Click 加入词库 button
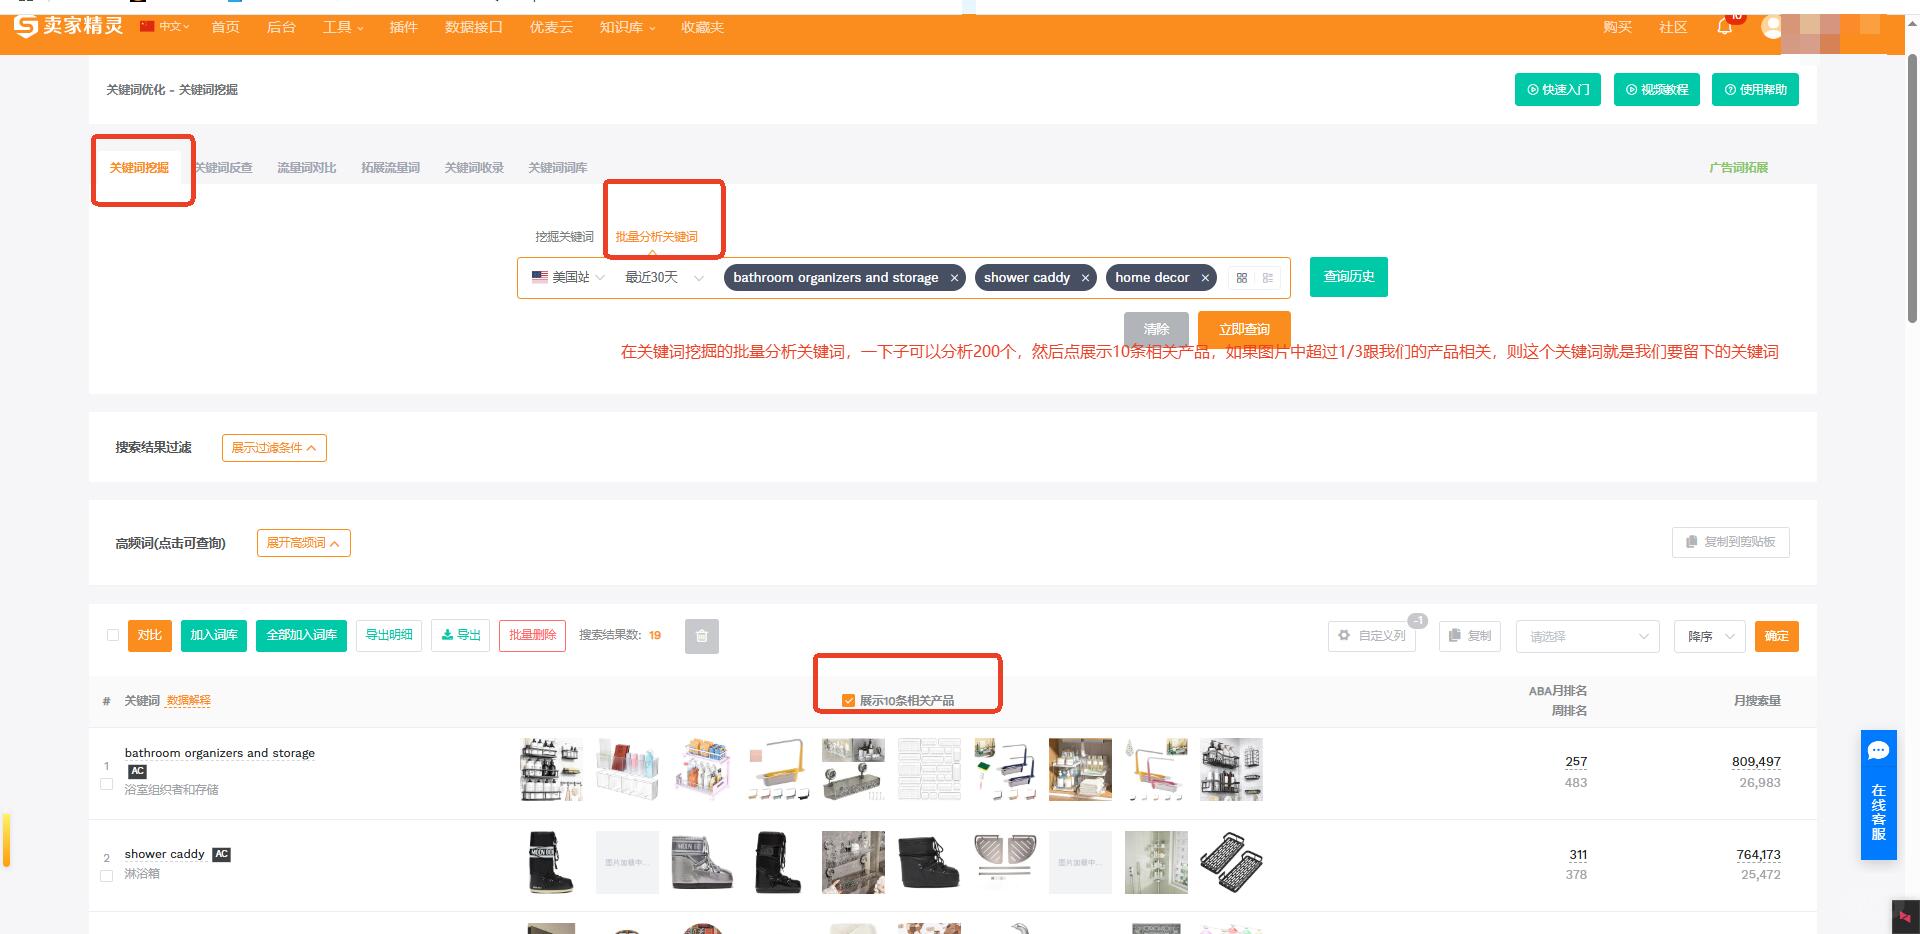 214,636
